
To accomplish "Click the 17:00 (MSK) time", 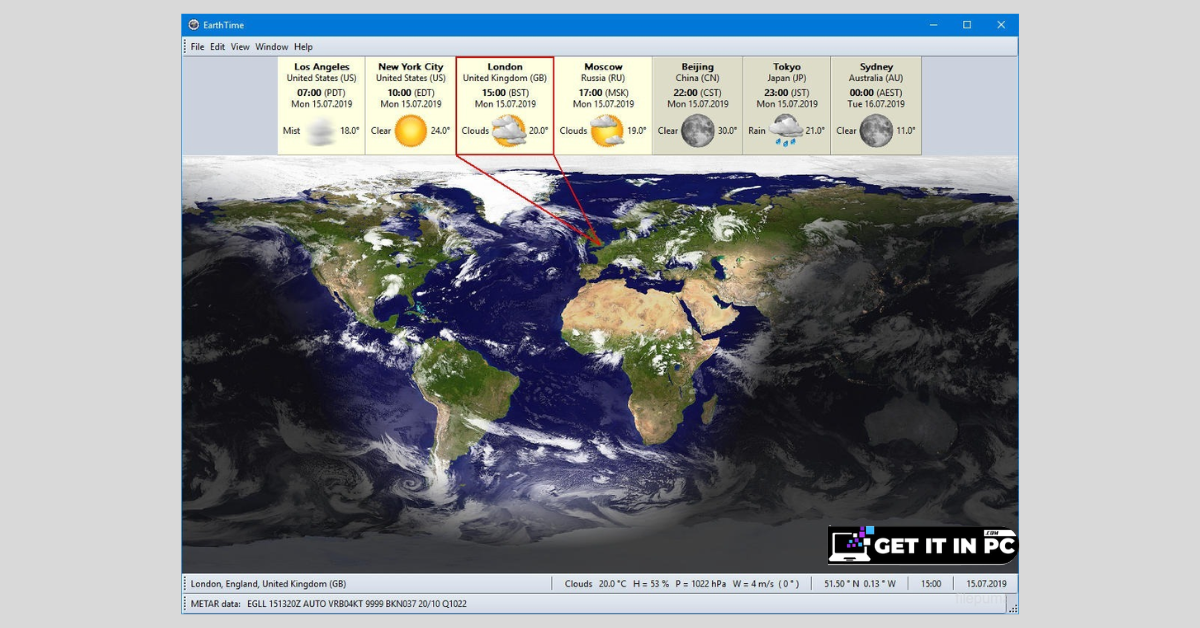I will [x=603, y=92].
